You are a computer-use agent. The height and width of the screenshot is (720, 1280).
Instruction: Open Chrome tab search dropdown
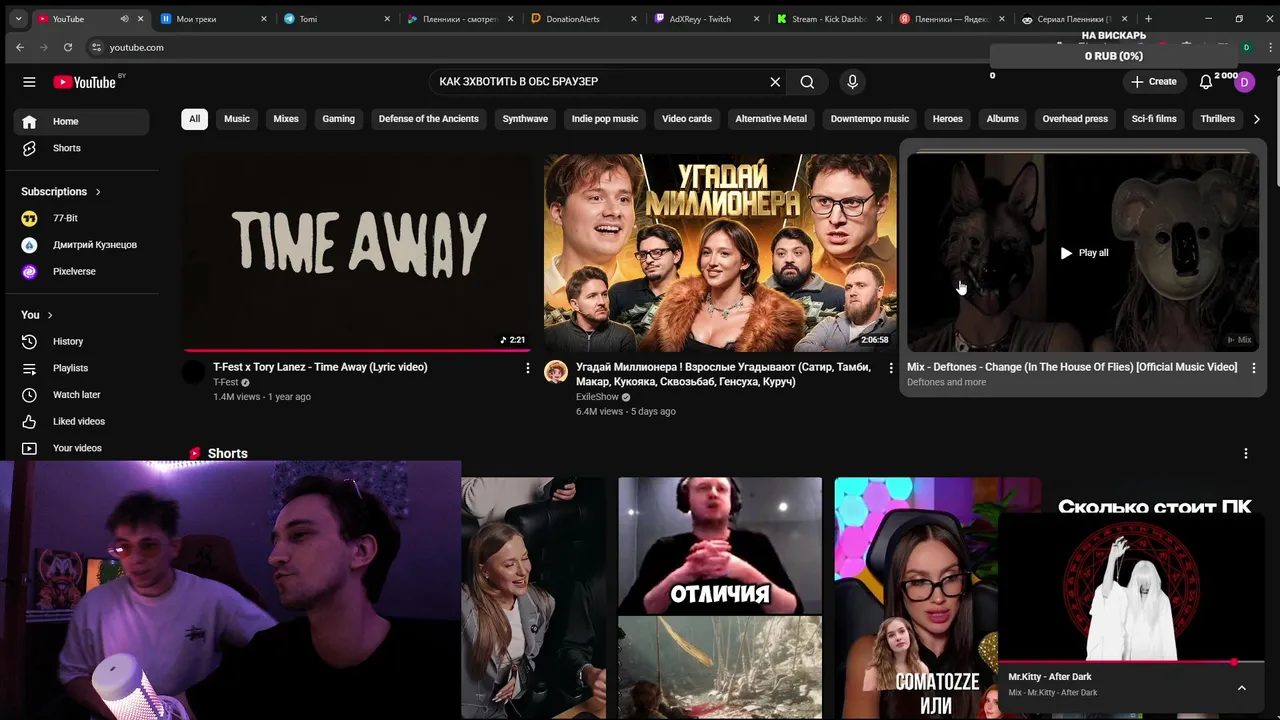click(18, 19)
